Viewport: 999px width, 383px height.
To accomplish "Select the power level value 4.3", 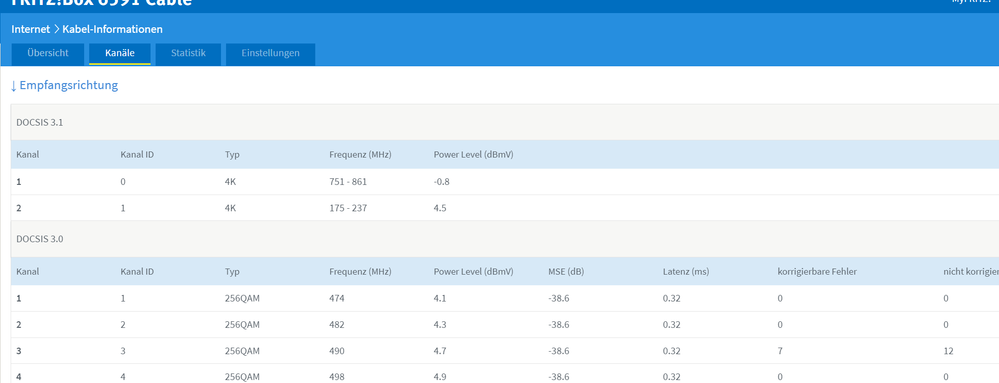I will coord(440,324).
